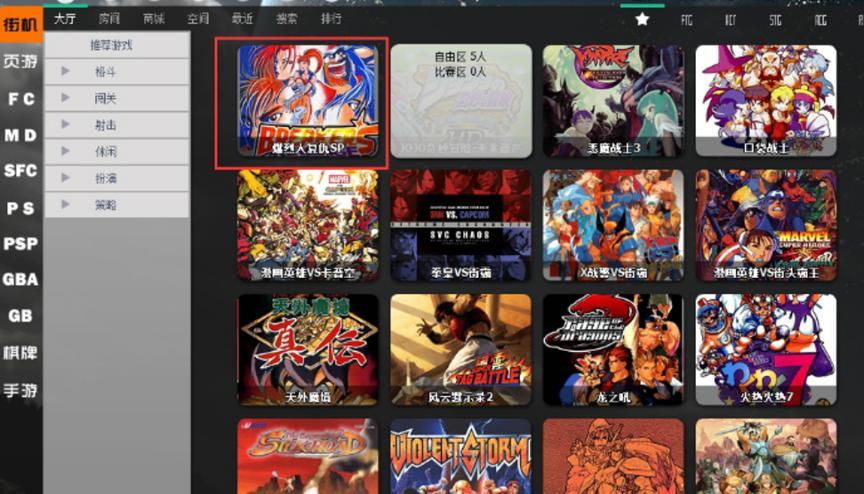Expand the 格斗 game category arrow
Screen dimensions: 864x494
[65, 71]
